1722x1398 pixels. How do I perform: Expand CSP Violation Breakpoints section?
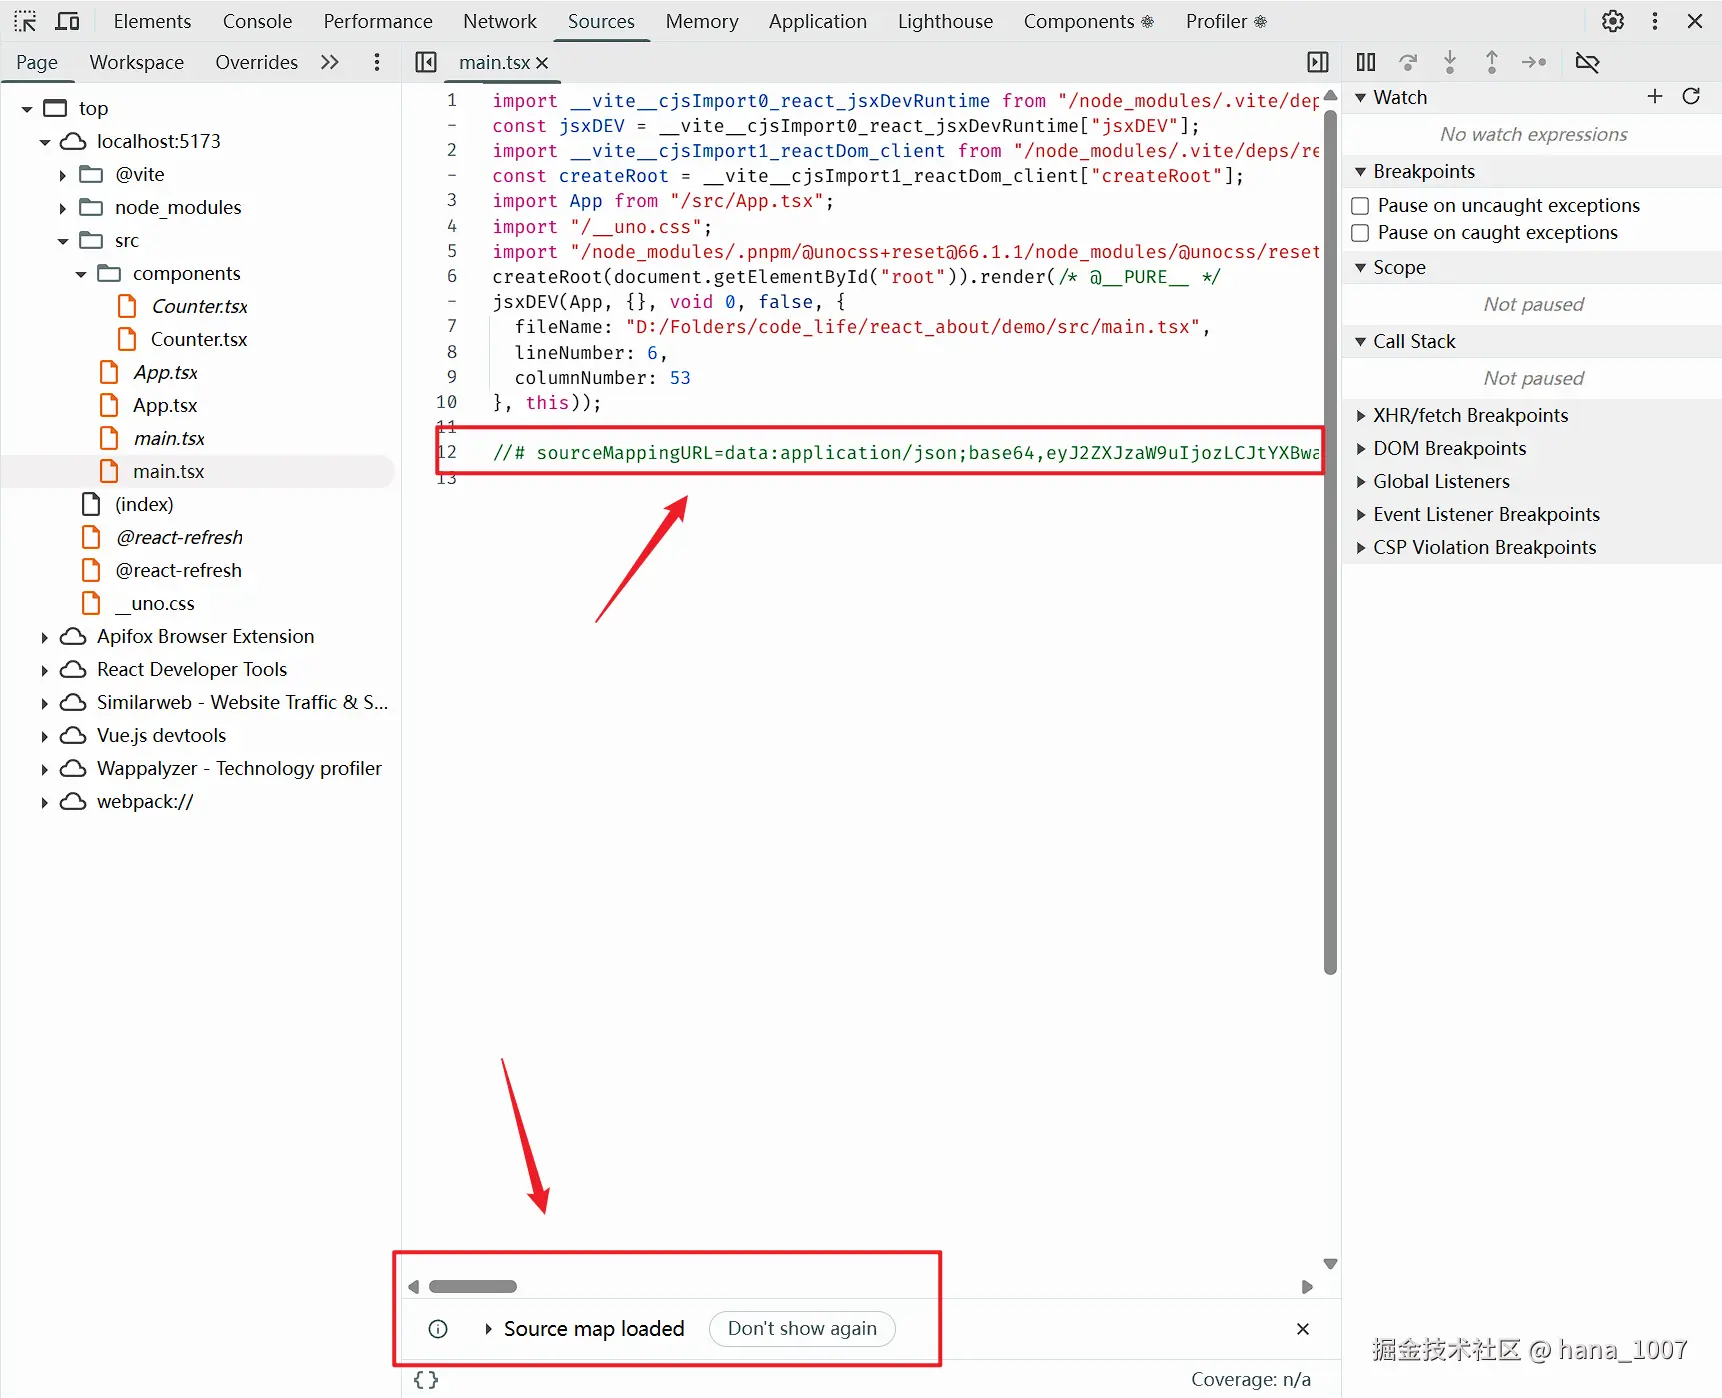click(x=1360, y=547)
